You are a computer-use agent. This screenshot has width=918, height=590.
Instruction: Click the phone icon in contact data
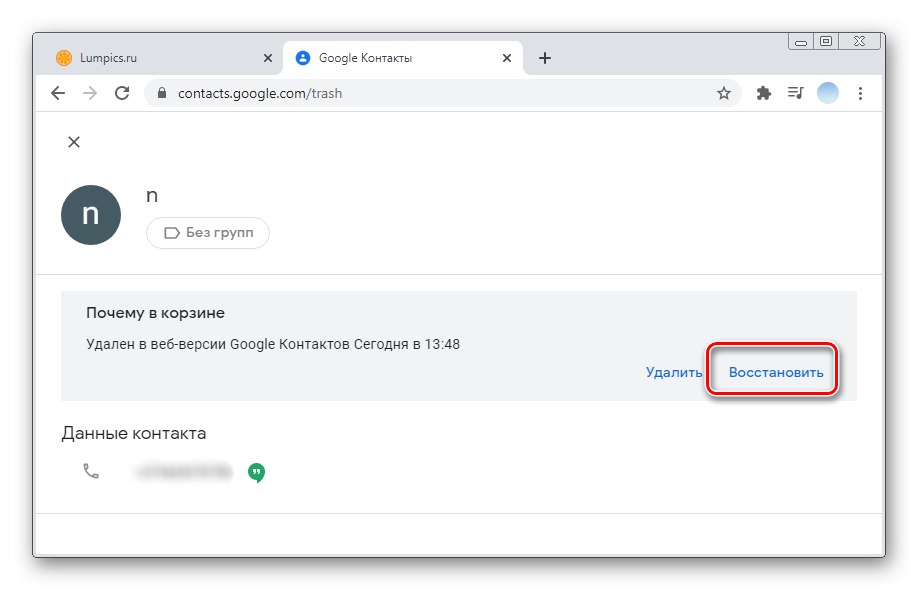click(91, 471)
